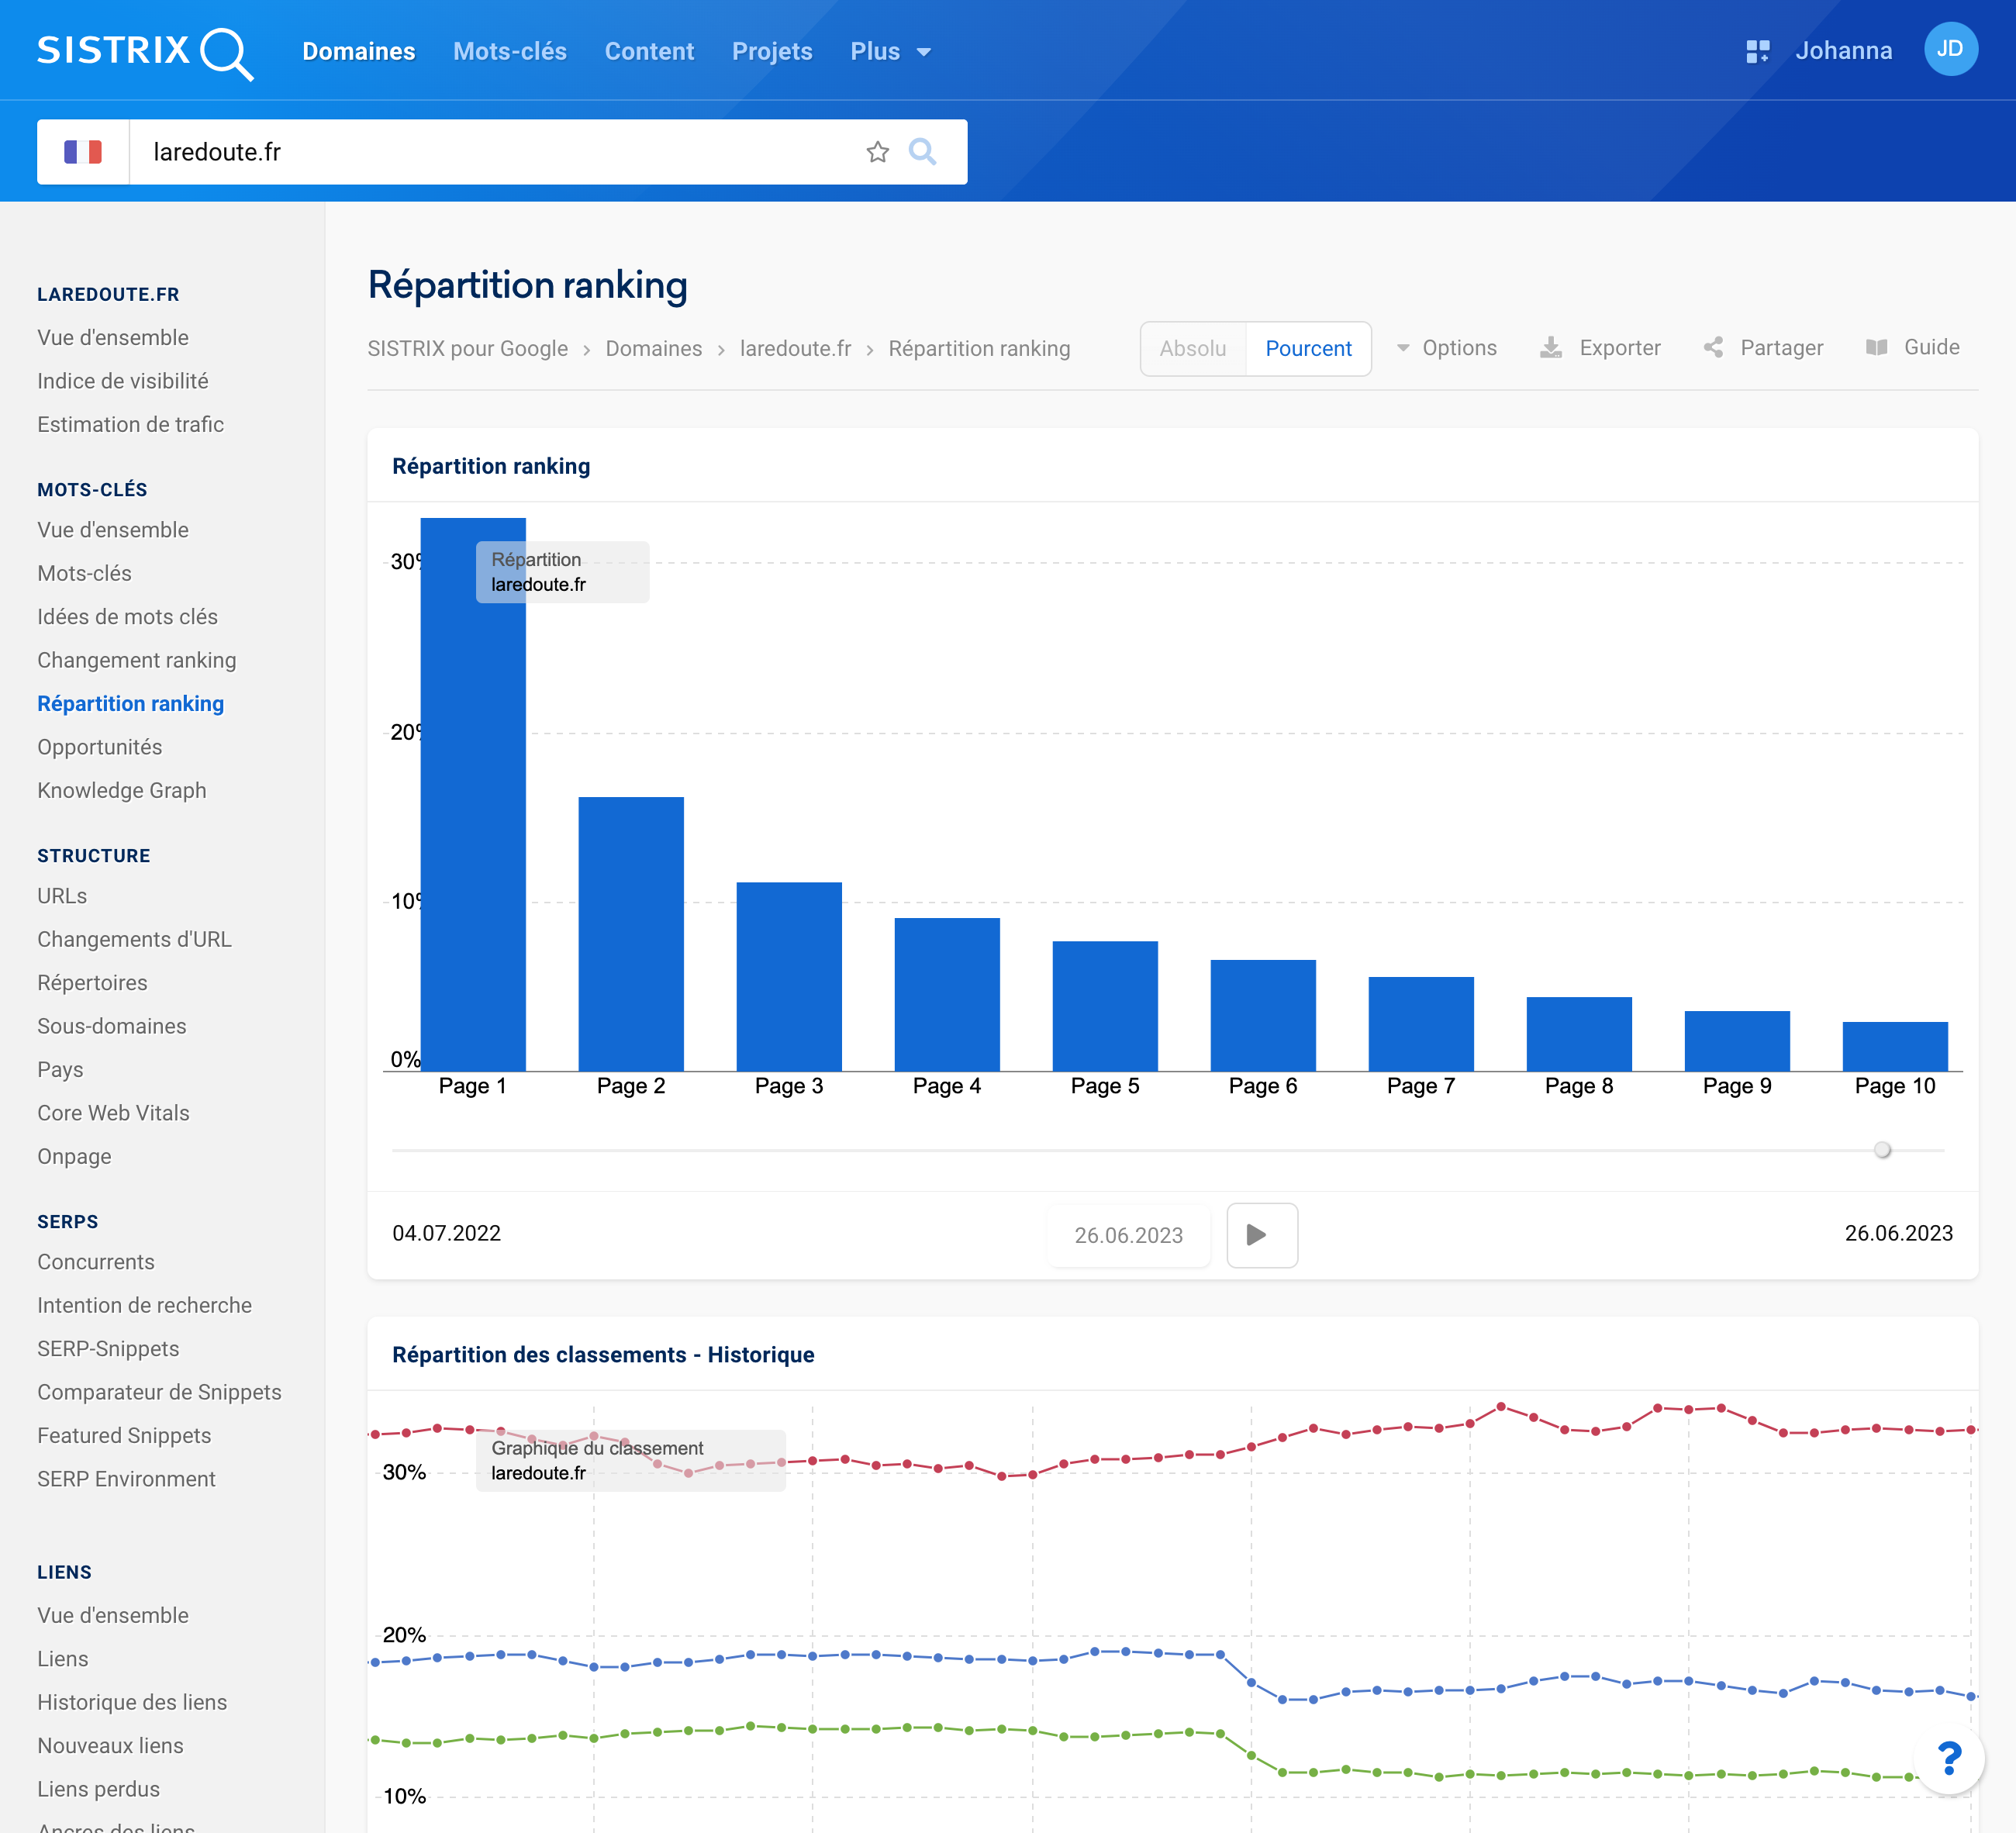Open Changements d'URL

[x=134, y=939]
